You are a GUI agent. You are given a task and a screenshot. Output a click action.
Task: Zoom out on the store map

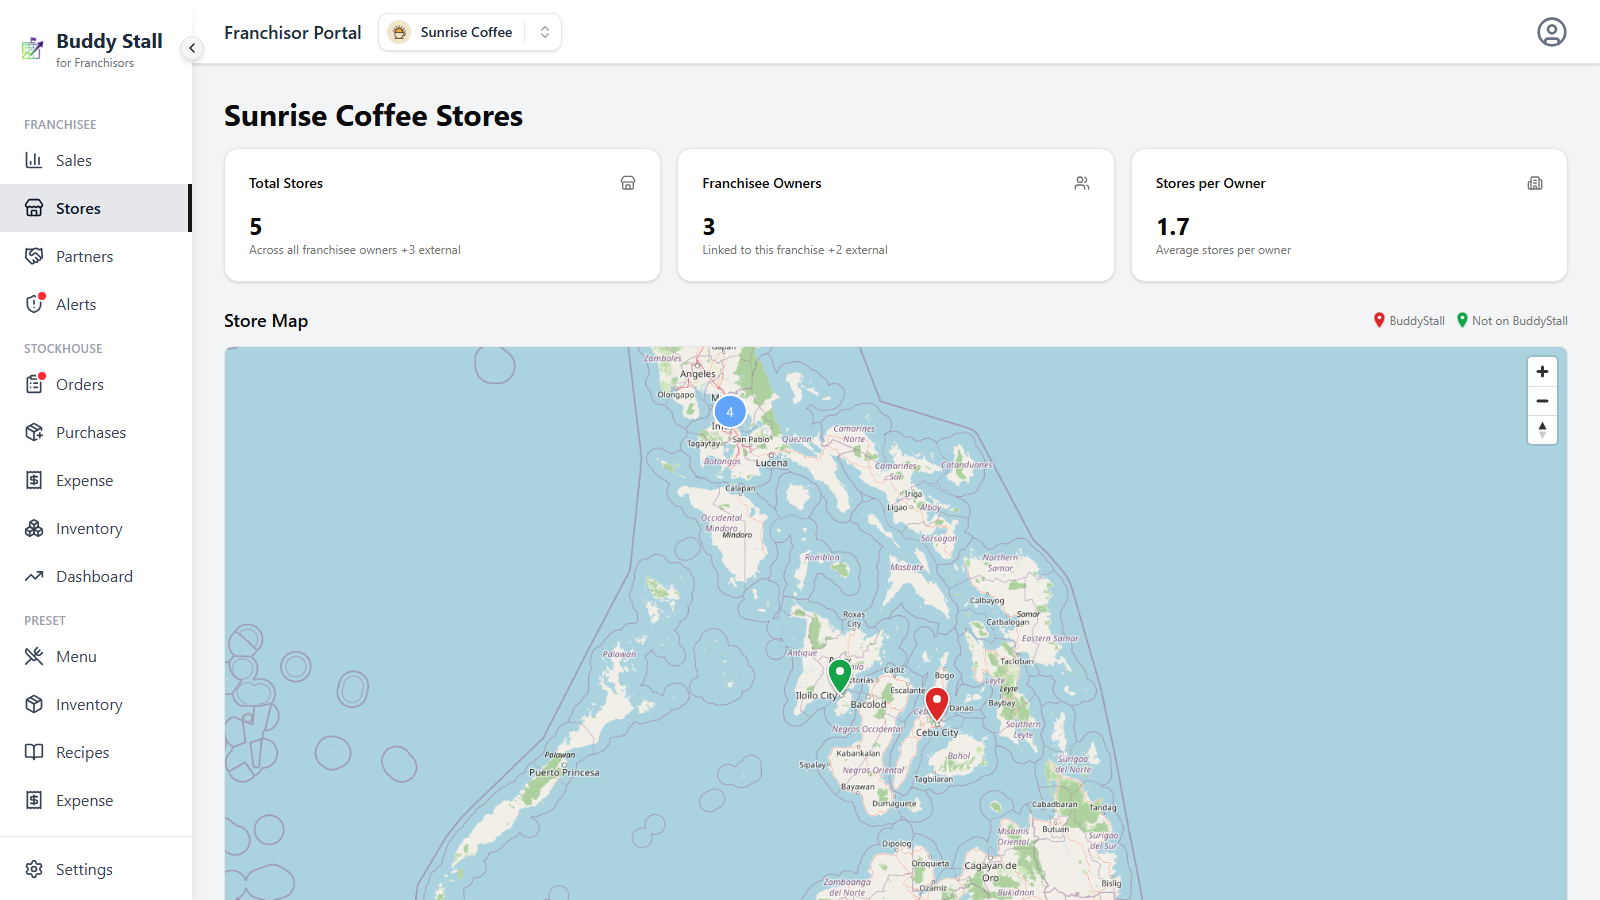coord(1542,401)
